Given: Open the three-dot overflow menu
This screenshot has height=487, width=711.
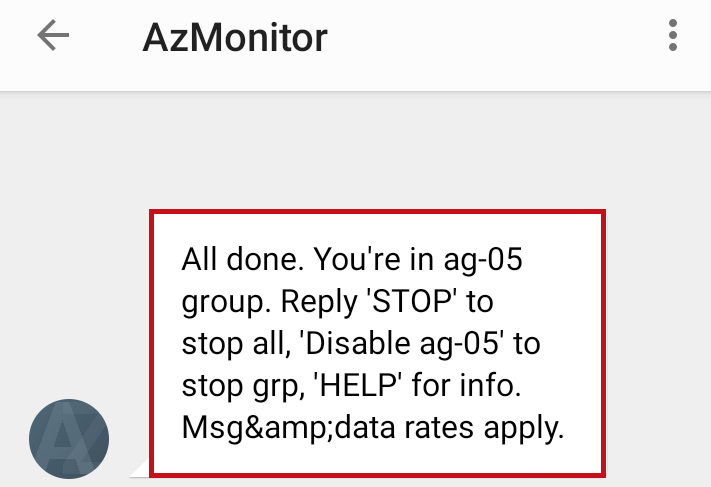Looking at the screenshot, I should [673, 35].
